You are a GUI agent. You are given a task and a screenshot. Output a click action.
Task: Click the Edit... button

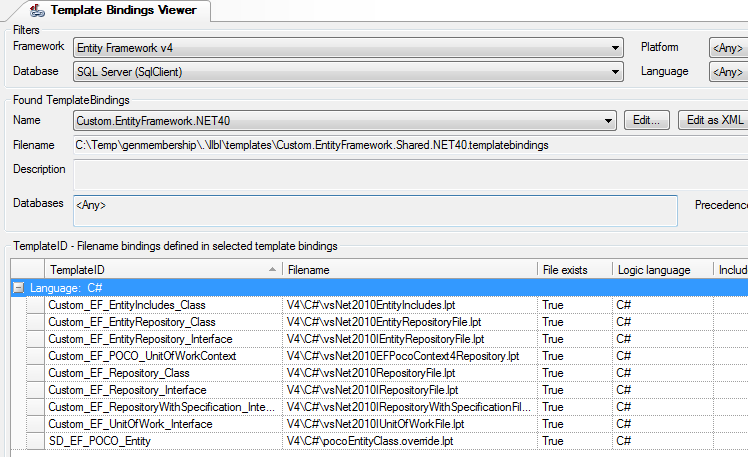pos(648,121)
